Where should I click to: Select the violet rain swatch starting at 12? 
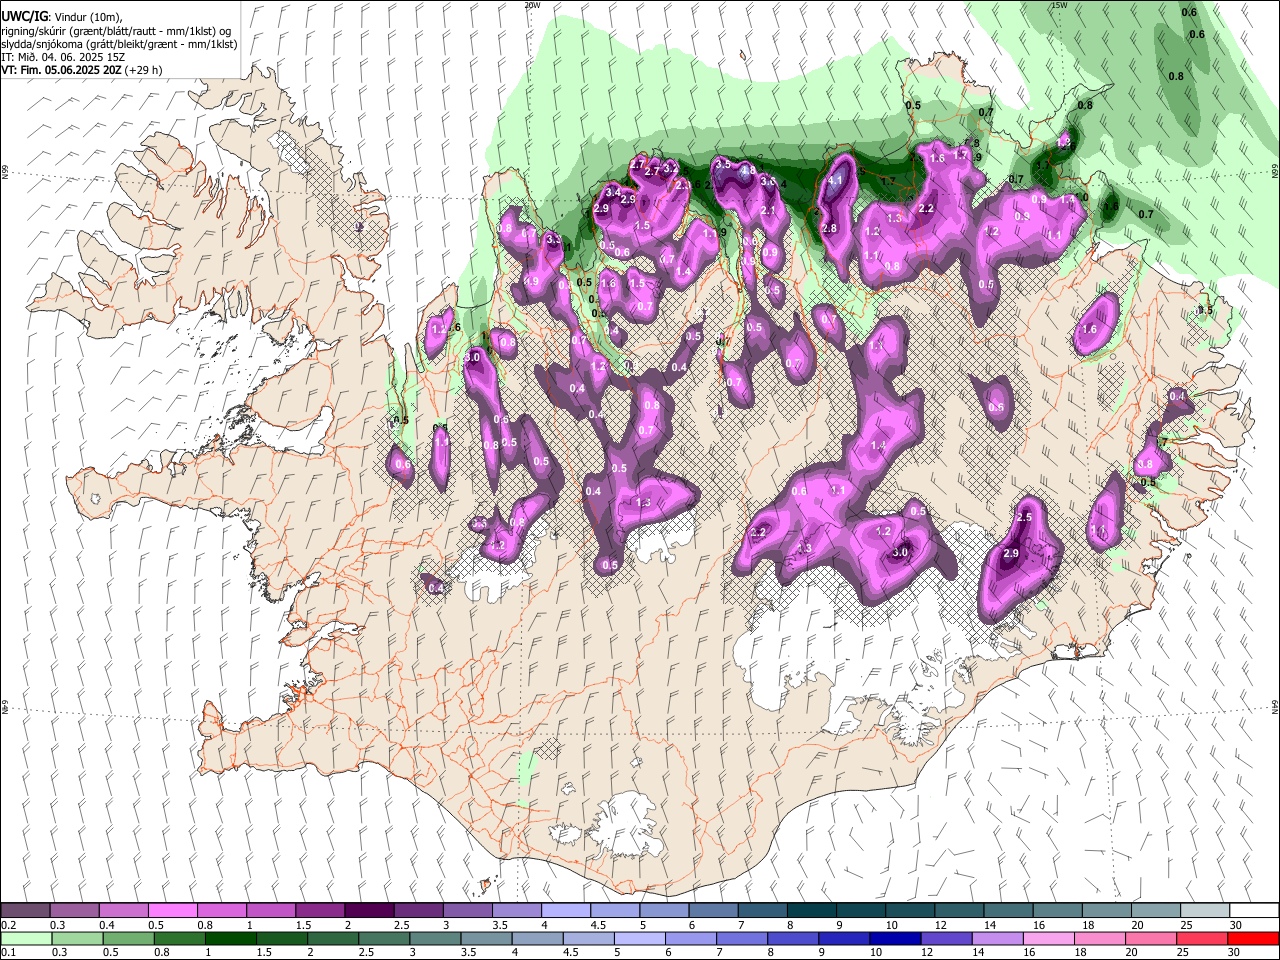tap(947, 938)
